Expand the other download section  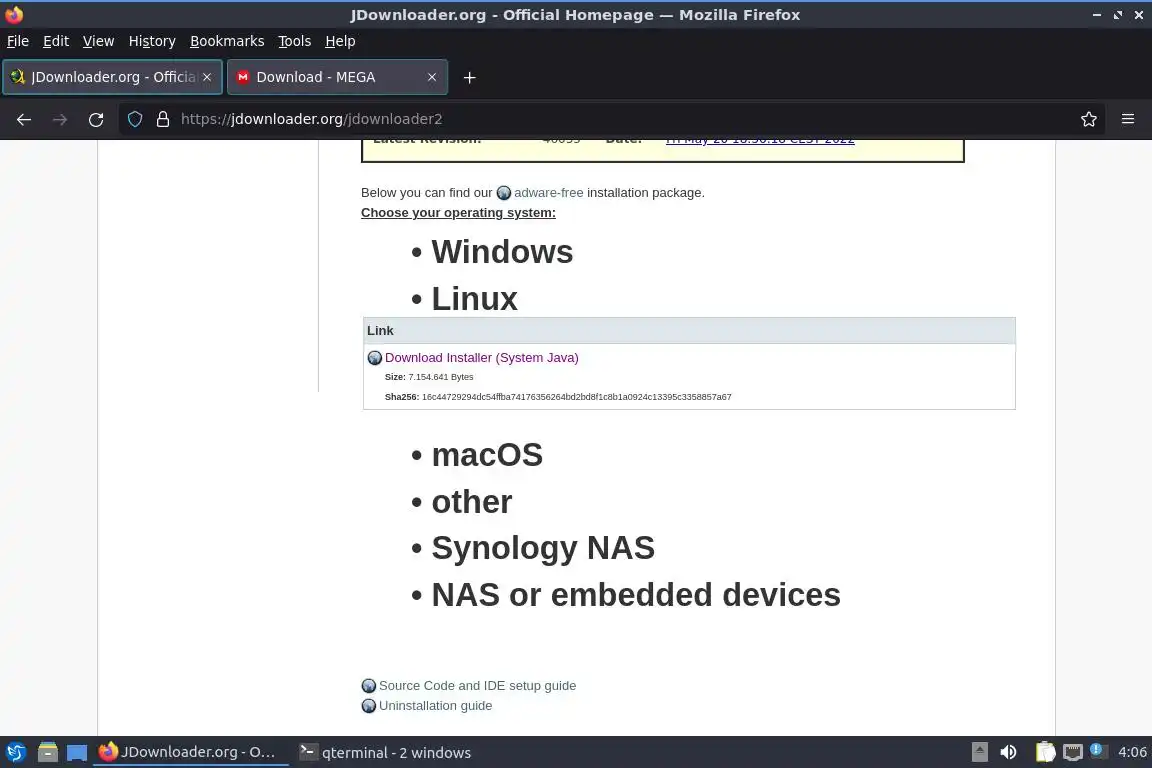point(472,502)
